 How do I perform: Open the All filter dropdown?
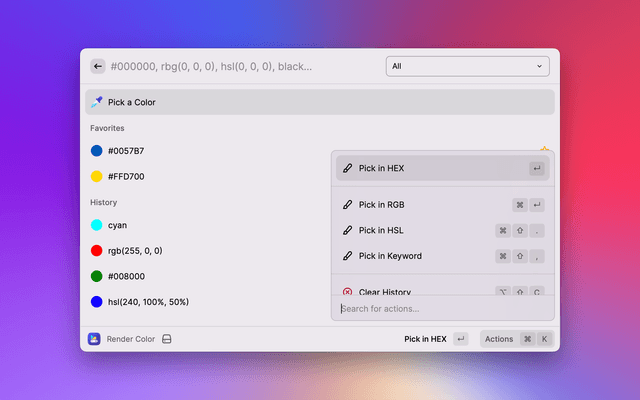[467, 66]
